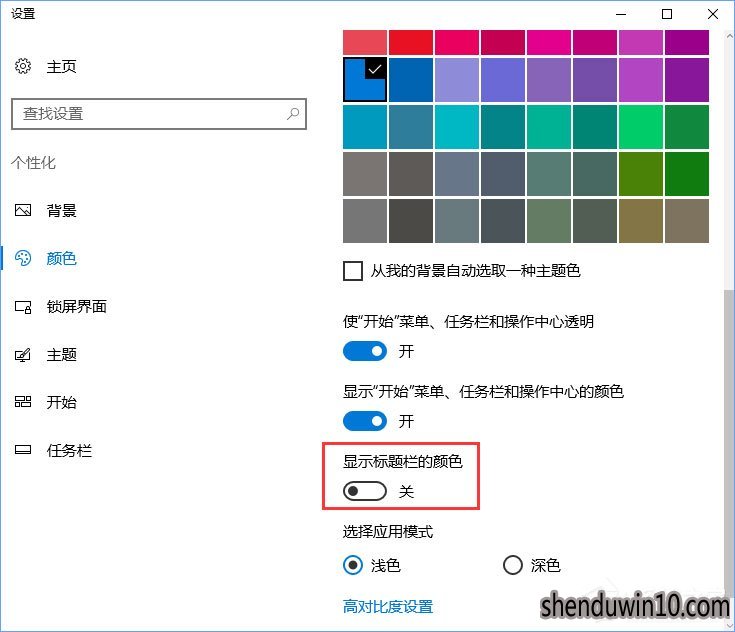
Task: Click the background picture icon
Action: coord(22,210)
